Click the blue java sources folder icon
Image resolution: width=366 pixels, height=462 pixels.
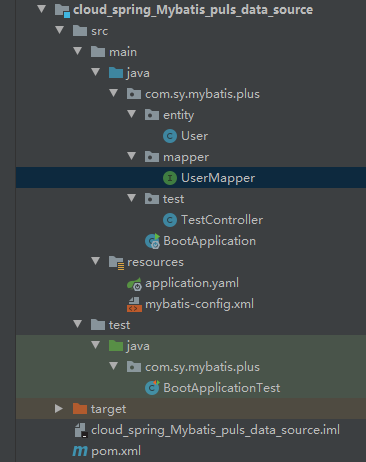[116, 73]
